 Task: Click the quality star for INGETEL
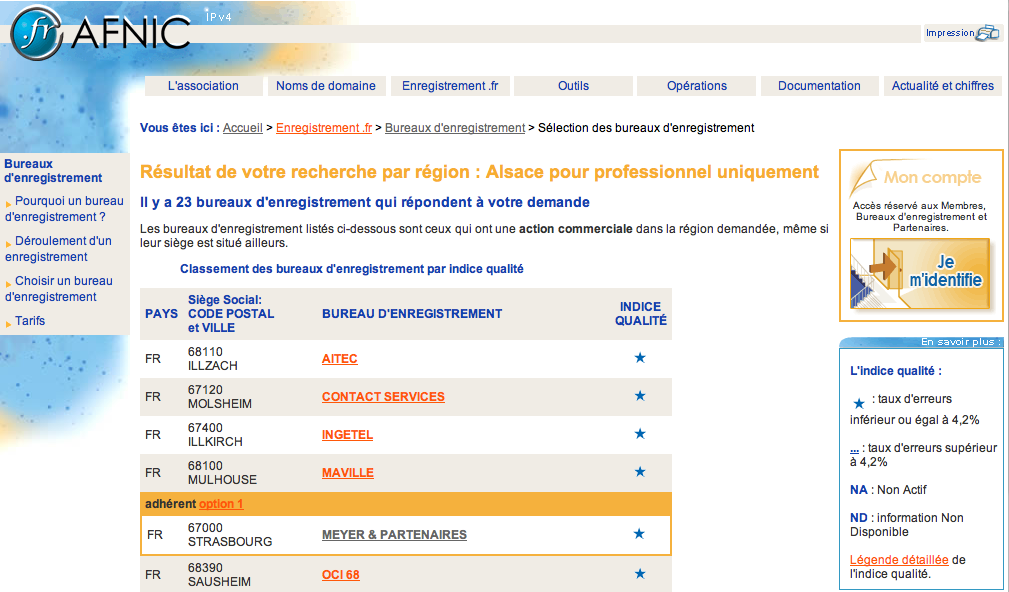point(640,434)
